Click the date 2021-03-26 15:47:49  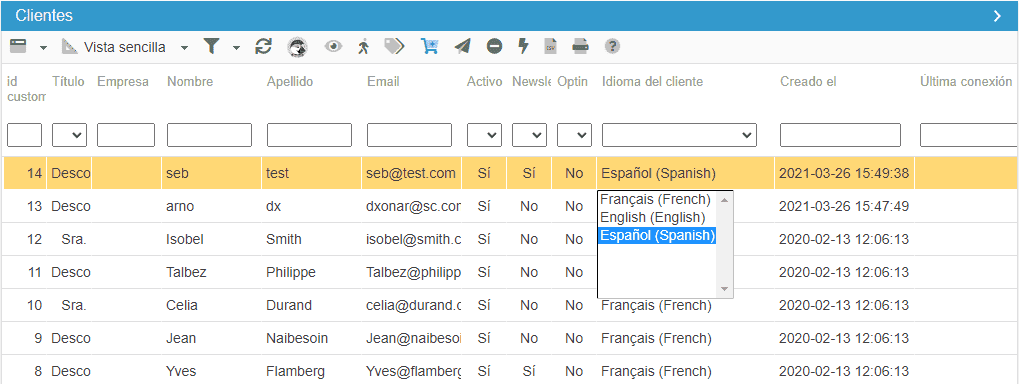(x=844, y=207)
